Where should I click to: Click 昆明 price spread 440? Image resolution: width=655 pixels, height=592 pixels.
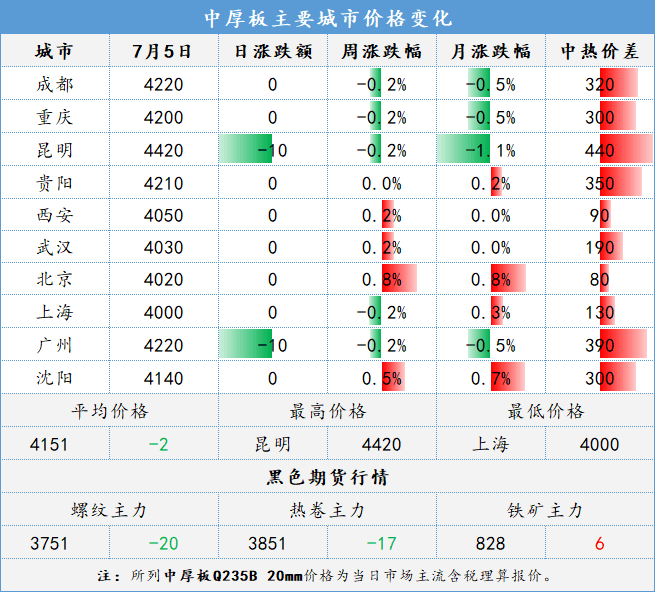[599, 151]
